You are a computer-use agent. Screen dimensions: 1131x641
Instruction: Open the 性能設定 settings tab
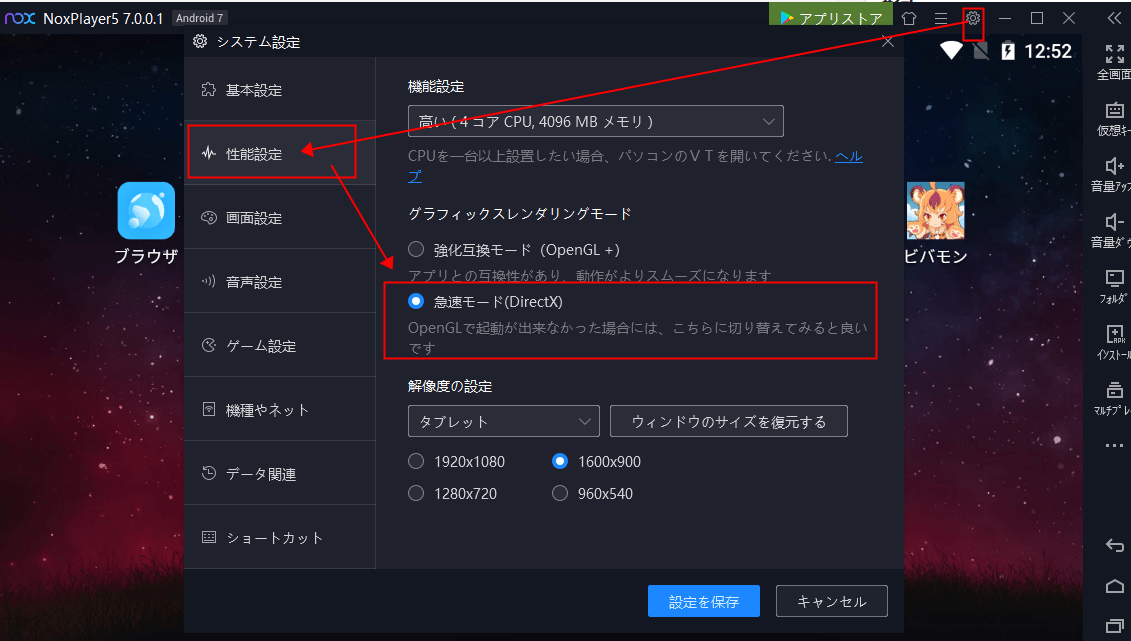tap(280, 153)
